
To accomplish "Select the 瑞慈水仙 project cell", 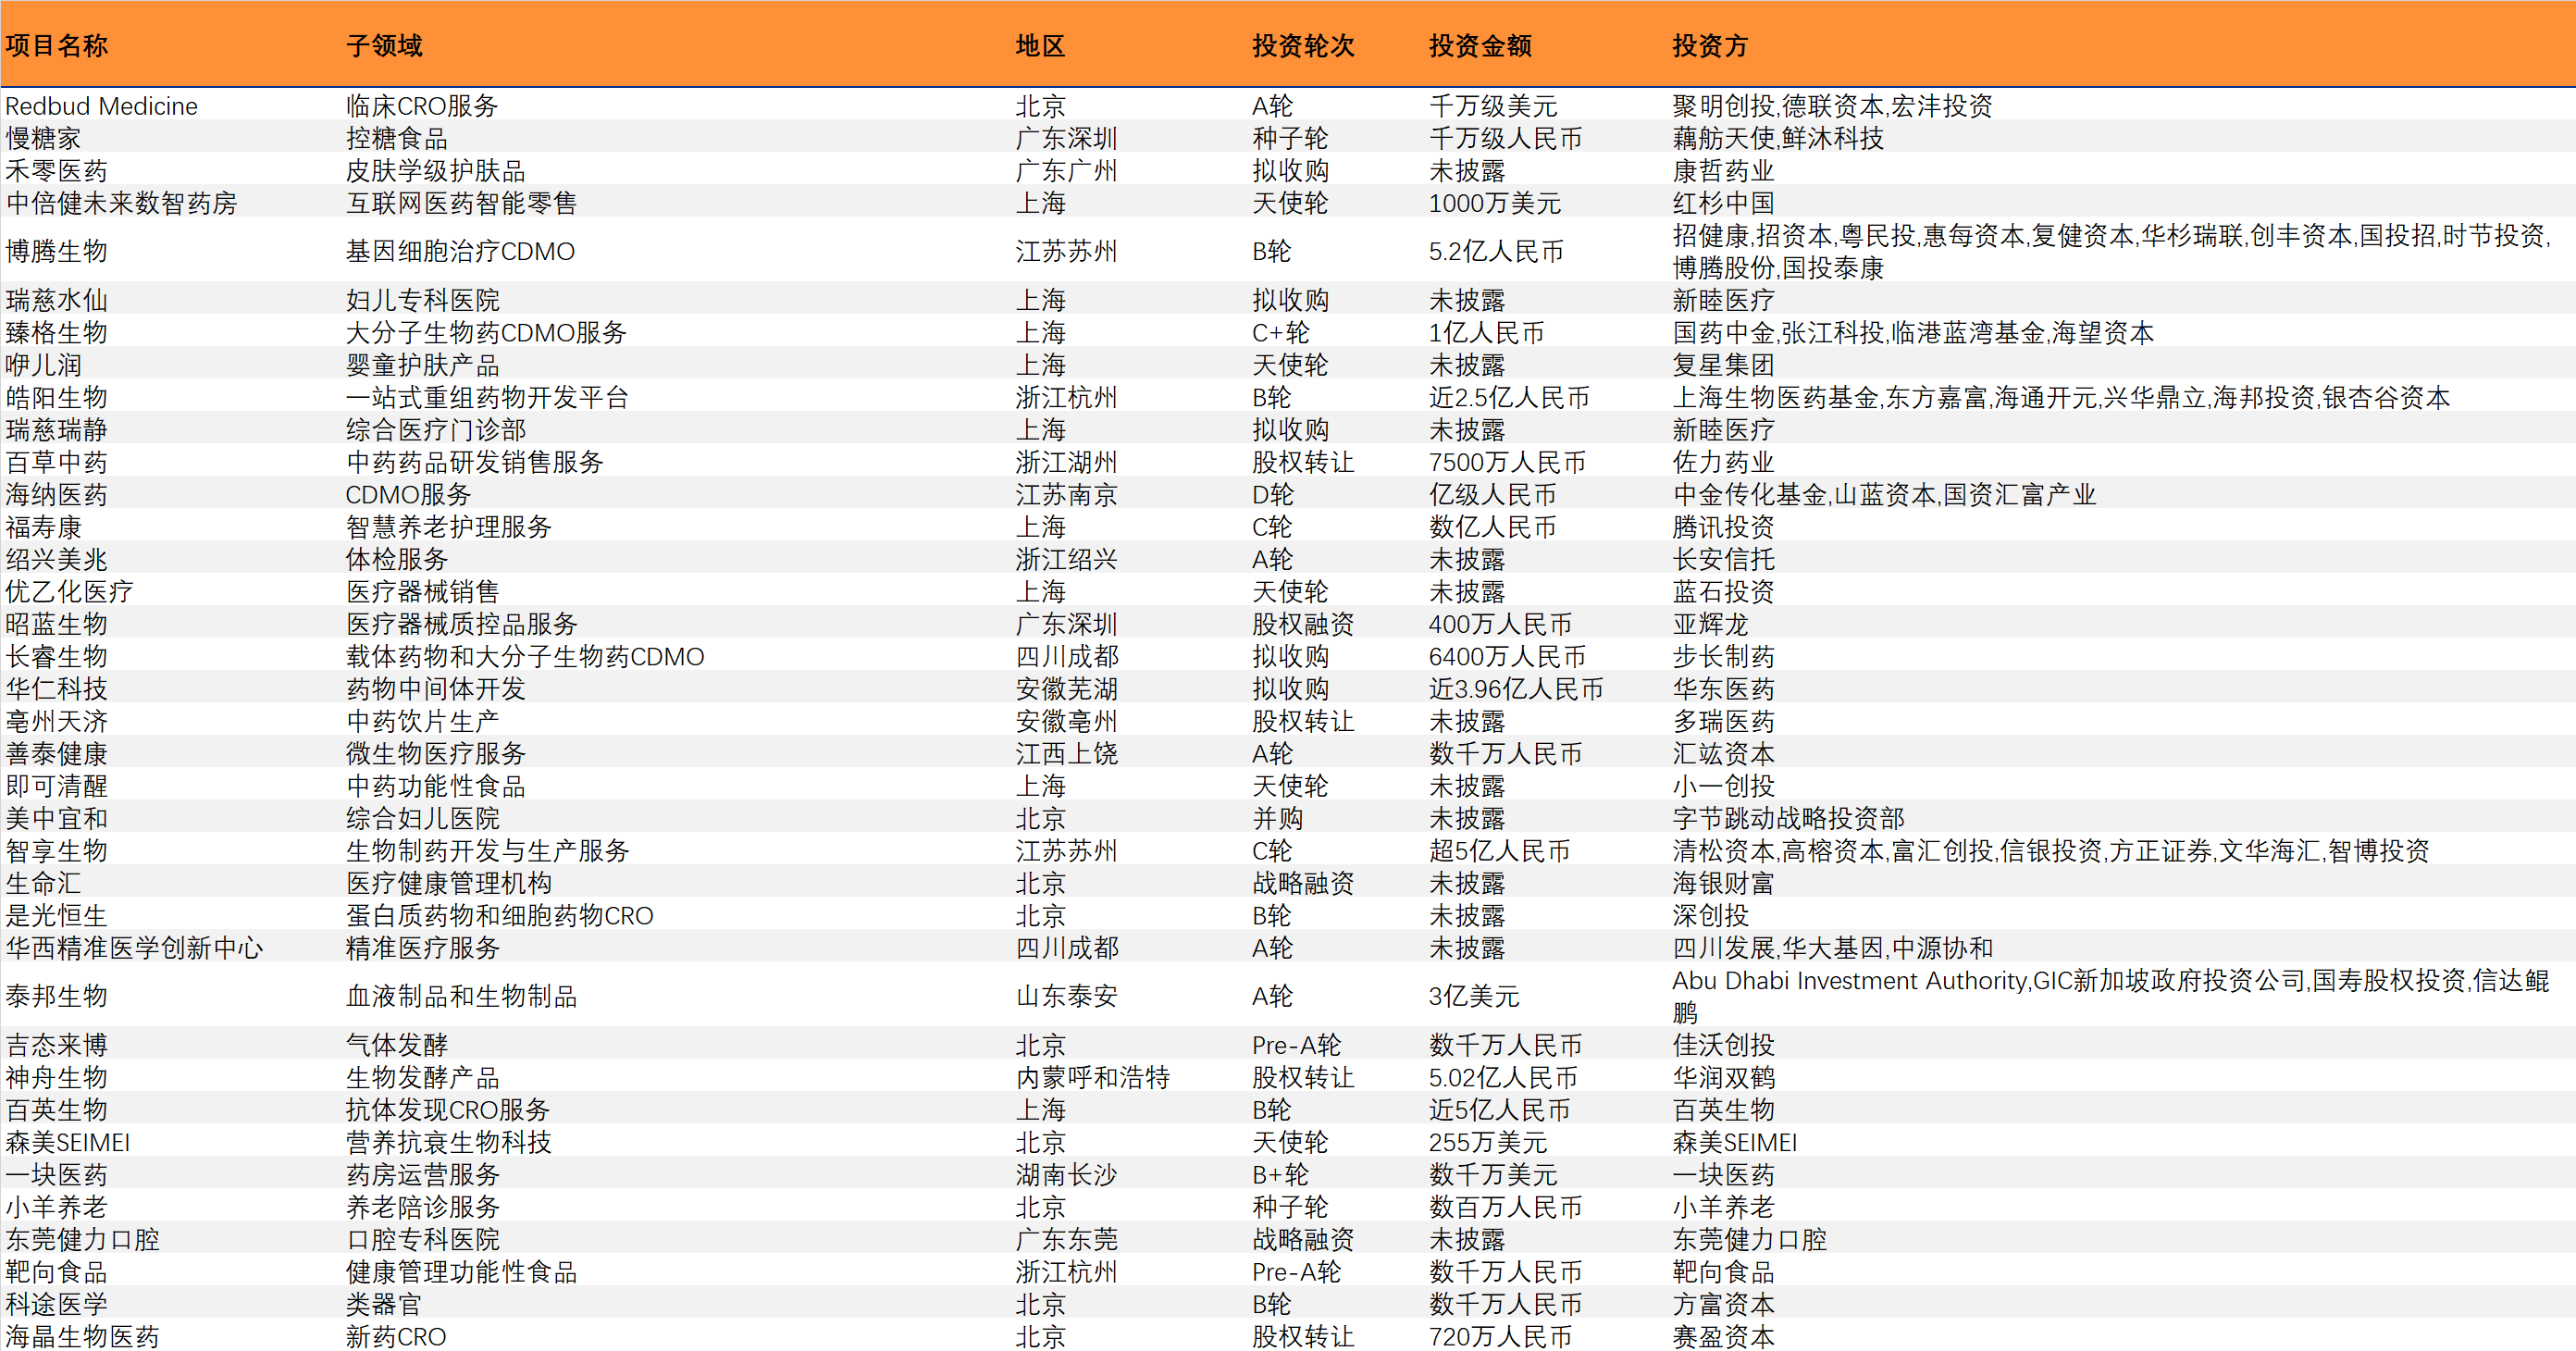I will click(x=56, y=300).
